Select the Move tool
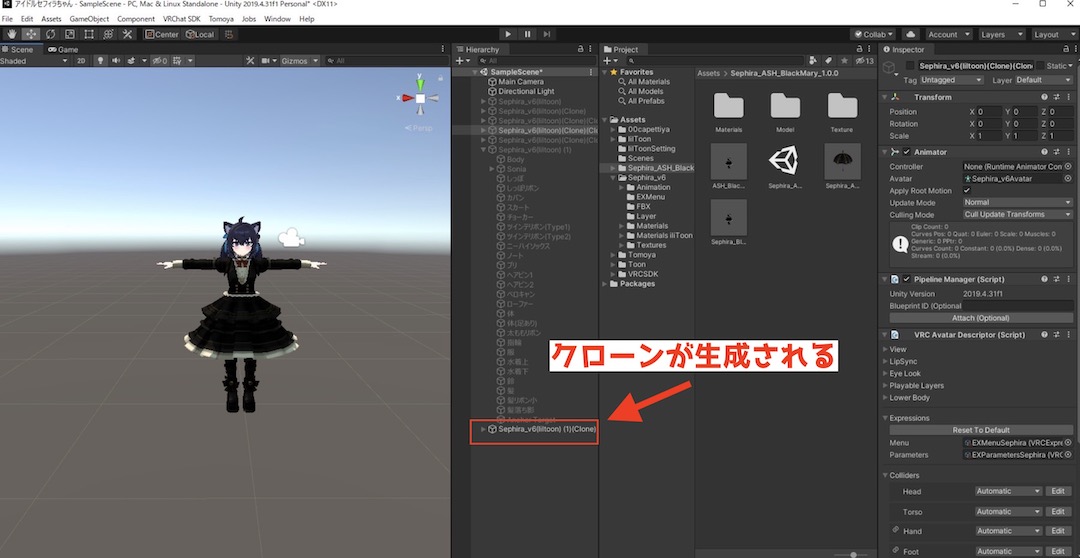 [x=31, y=34]
